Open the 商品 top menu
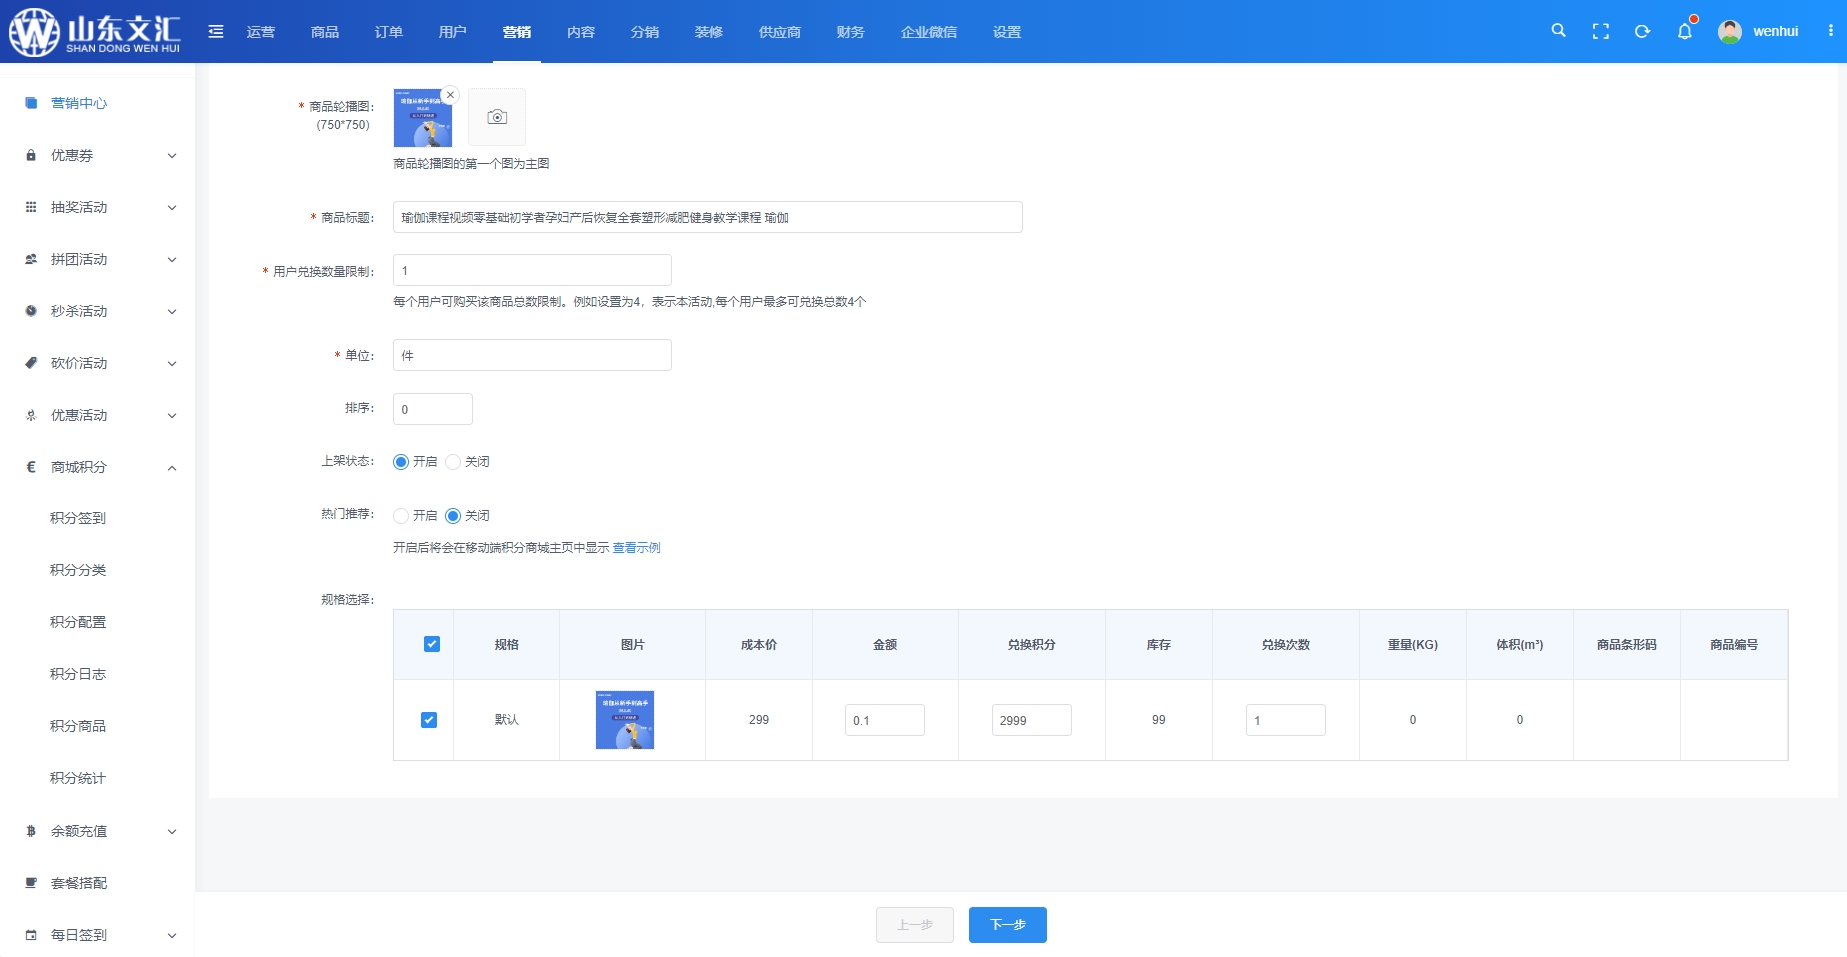The width and height of the screenshot is (1847, 957). [325, 32]
